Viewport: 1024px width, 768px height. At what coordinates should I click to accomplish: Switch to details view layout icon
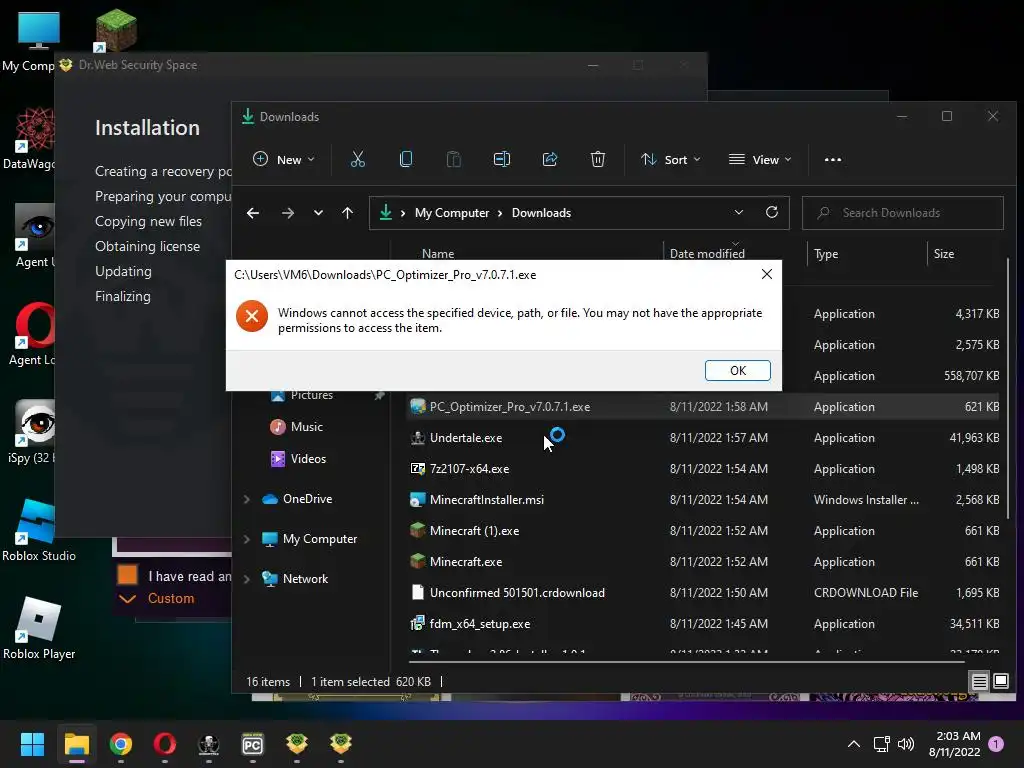(x=980, y=682)
